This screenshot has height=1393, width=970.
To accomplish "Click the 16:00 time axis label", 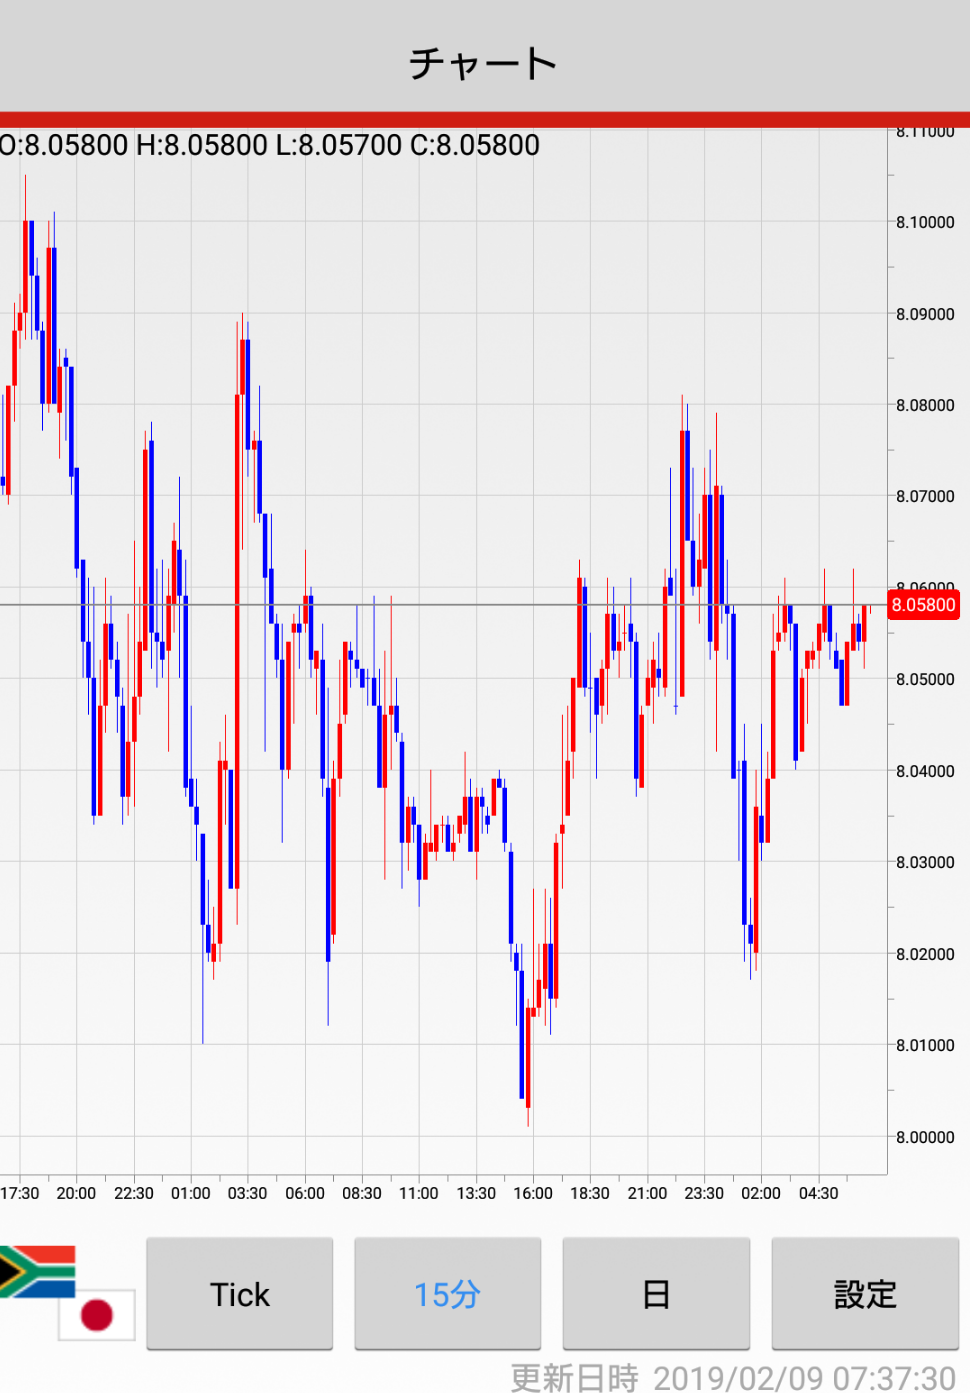I will click(533, 1193).
